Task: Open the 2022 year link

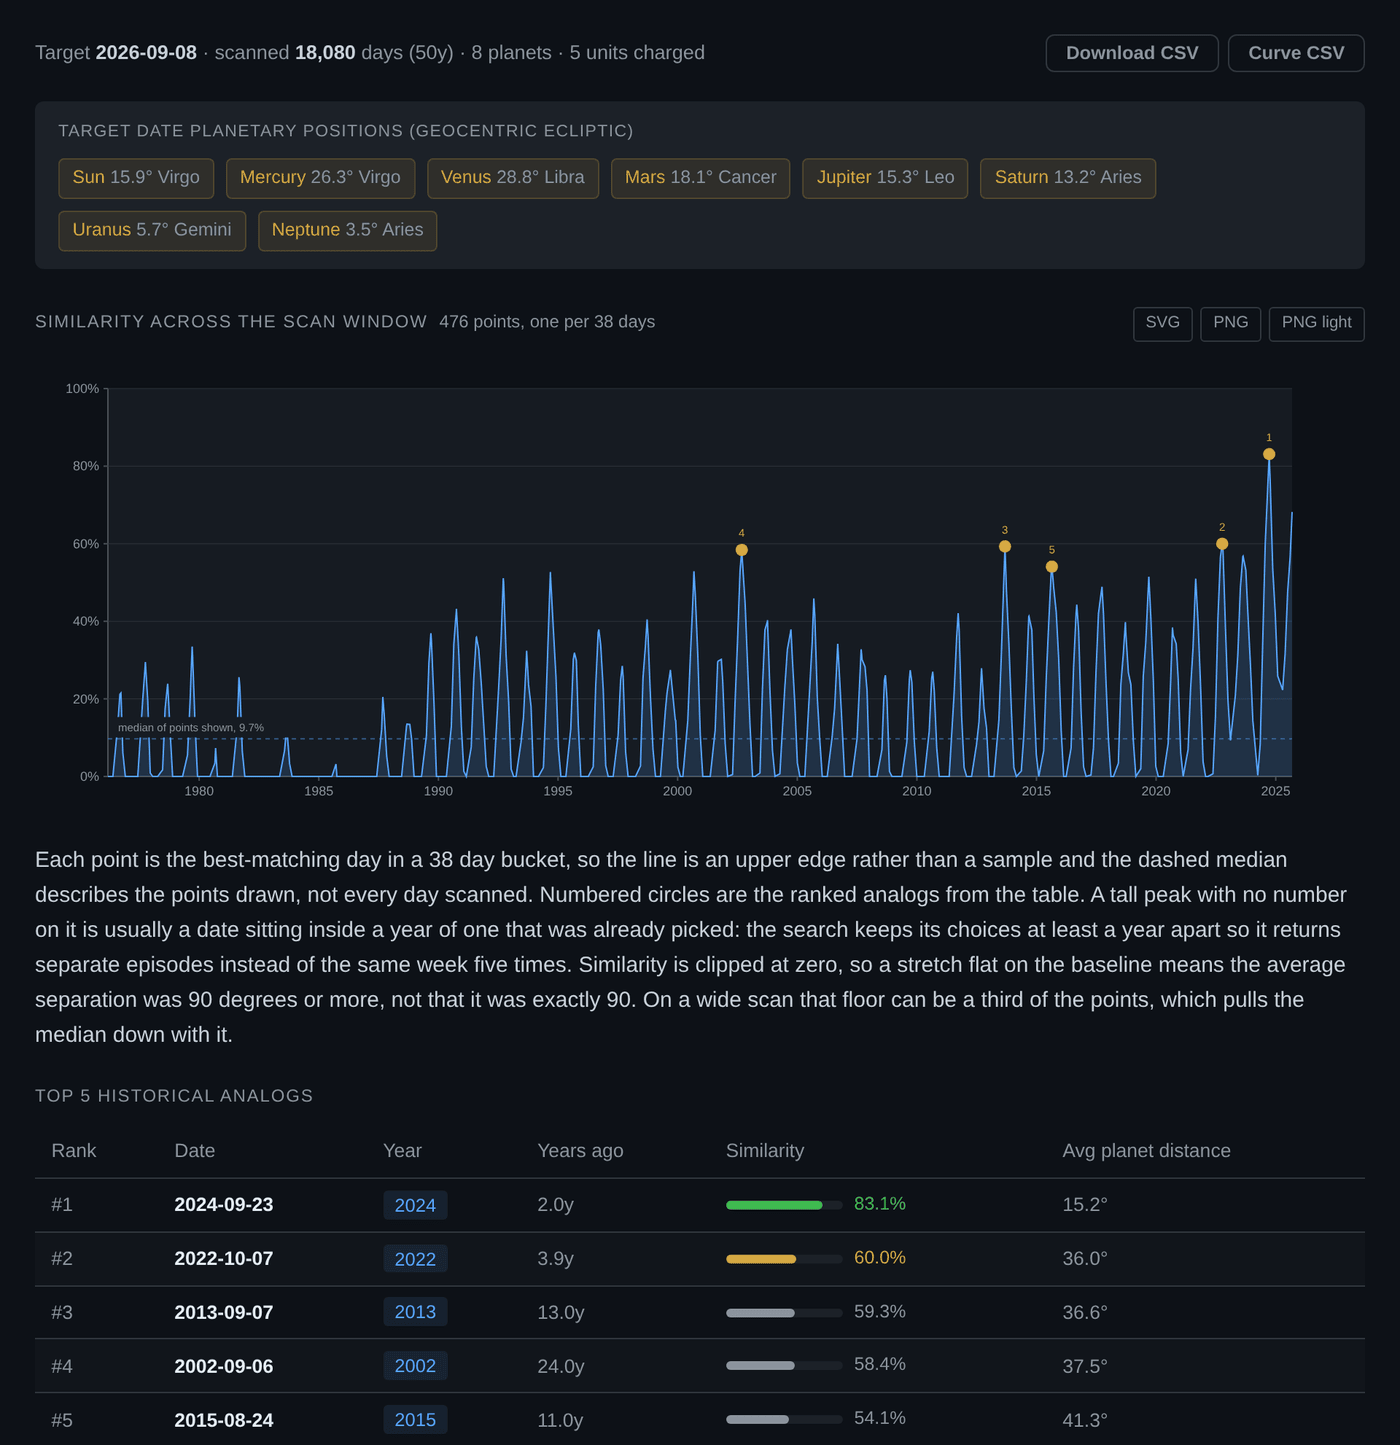Action: tap(415, 1259)
